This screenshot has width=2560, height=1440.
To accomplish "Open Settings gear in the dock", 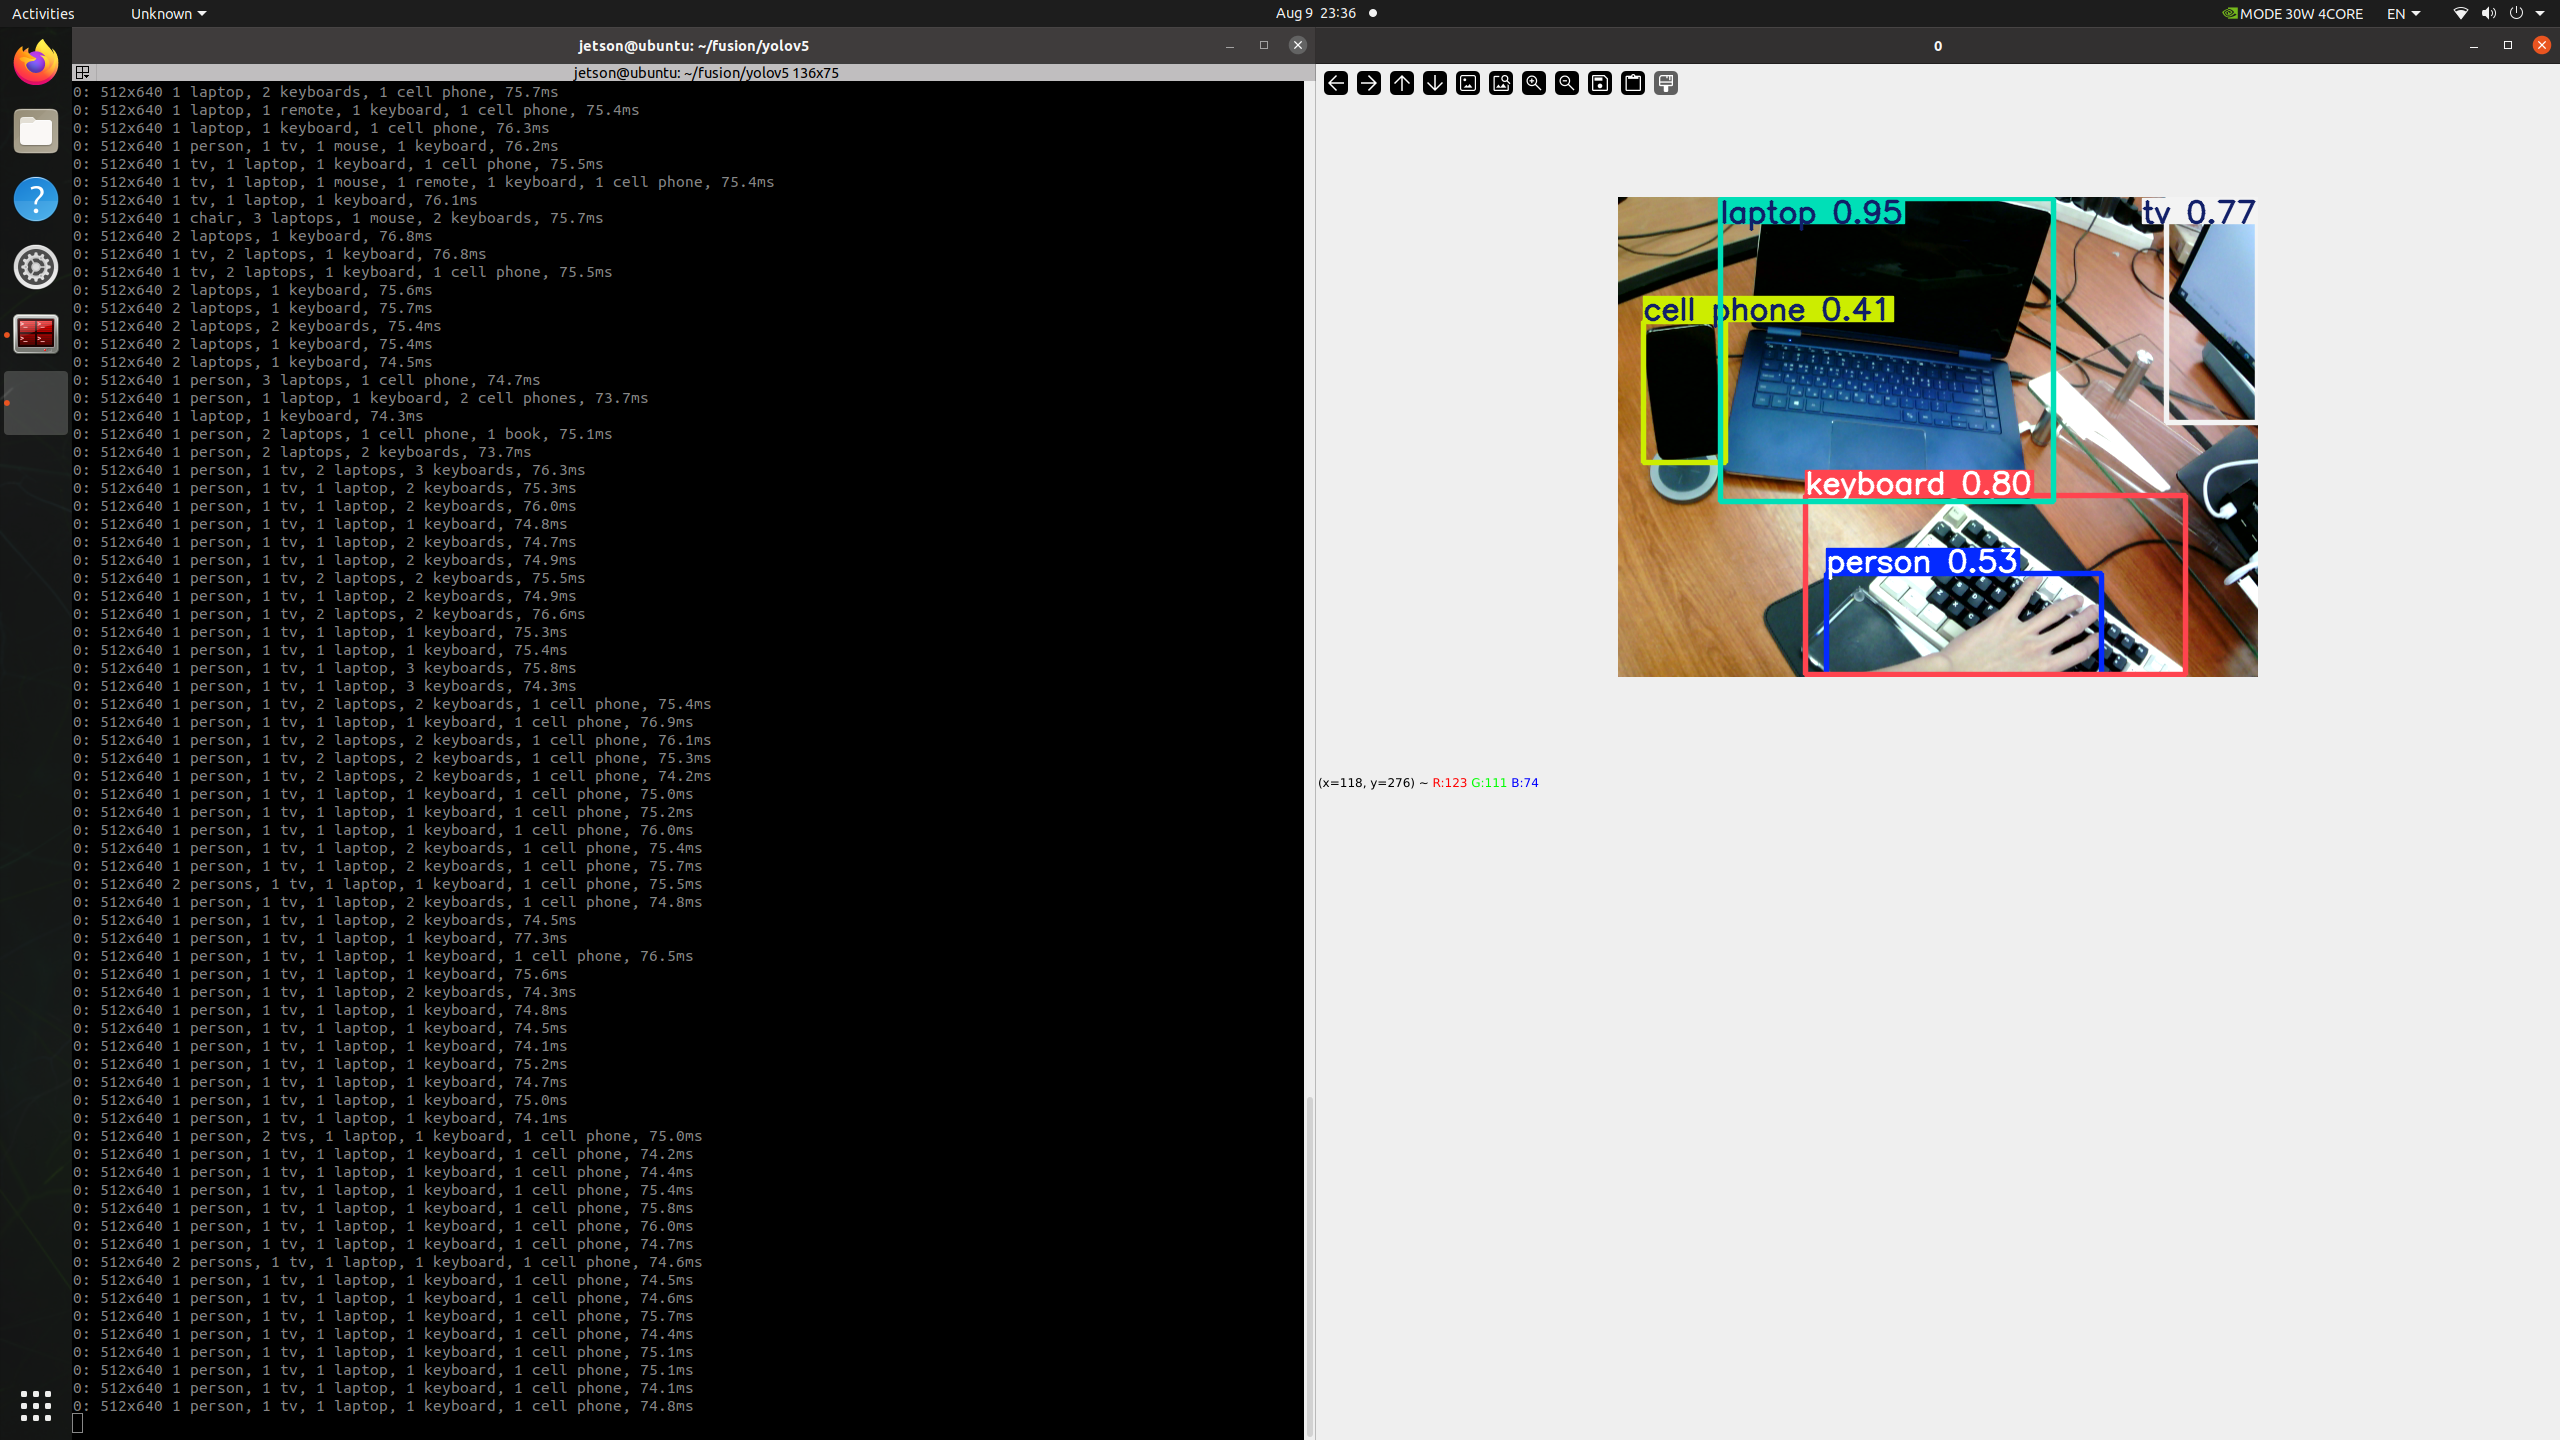I will [36, 267].
